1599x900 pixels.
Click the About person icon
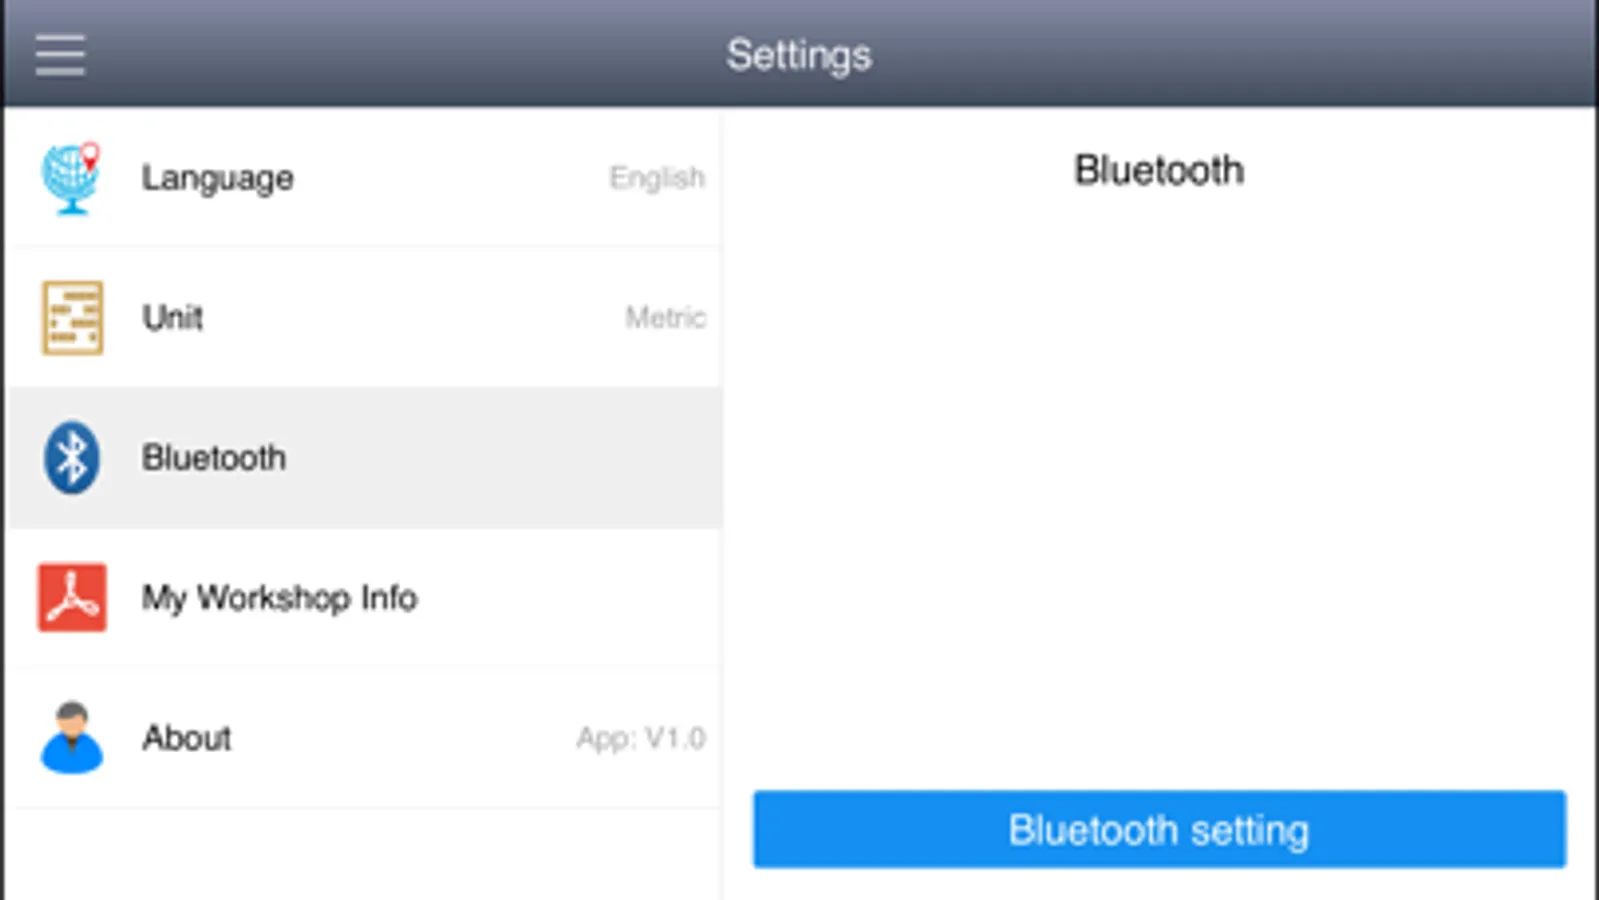pos(72,737)
